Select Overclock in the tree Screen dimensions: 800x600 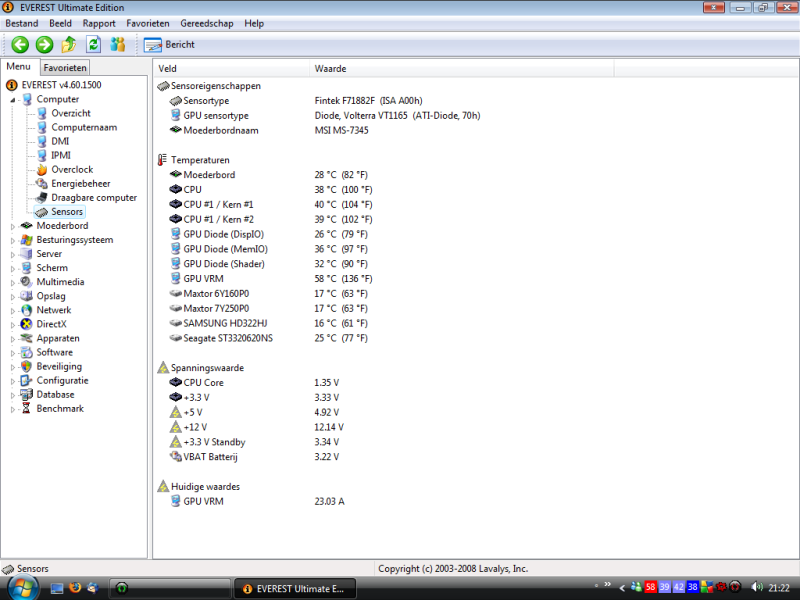coord(72,170)
